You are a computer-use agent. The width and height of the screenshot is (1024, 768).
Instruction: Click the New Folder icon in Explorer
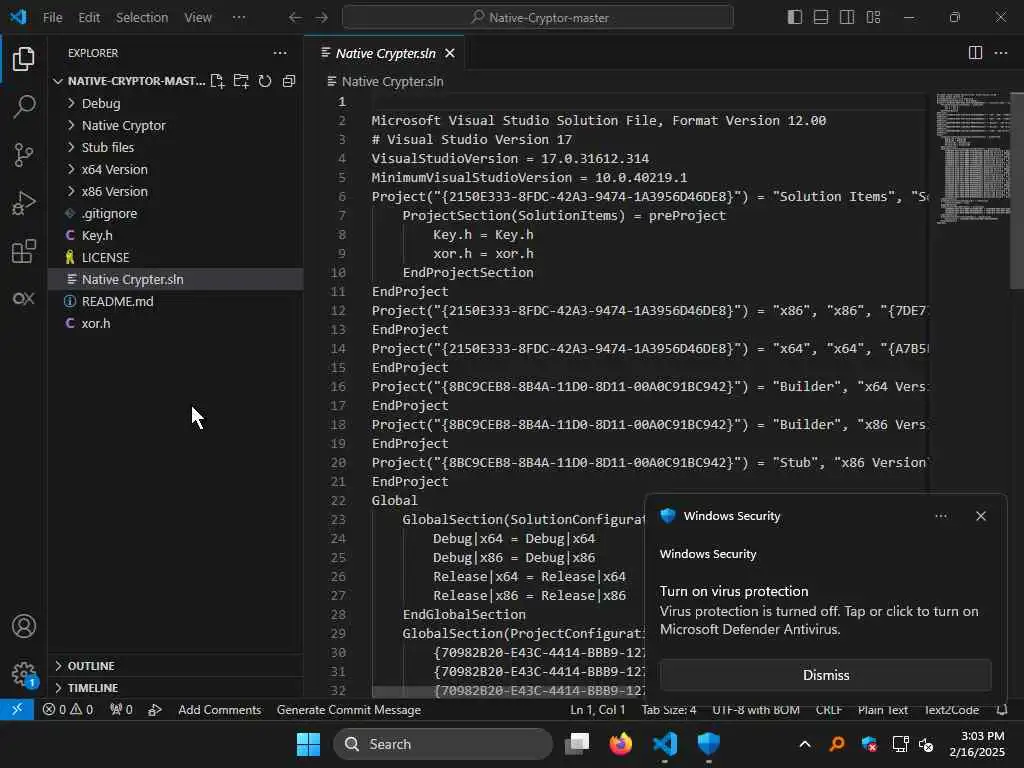[x=241, y=81]
